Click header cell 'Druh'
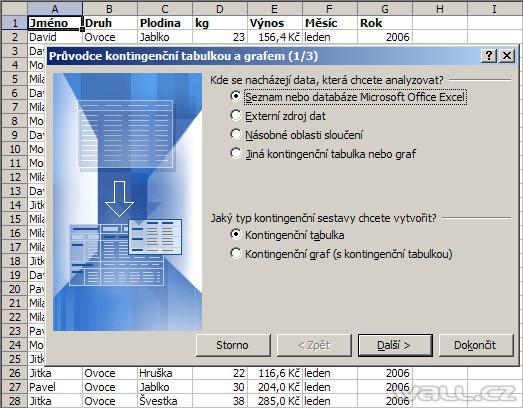Image resolution: width=523 pixels, height=408 pixels. [110, 23]
